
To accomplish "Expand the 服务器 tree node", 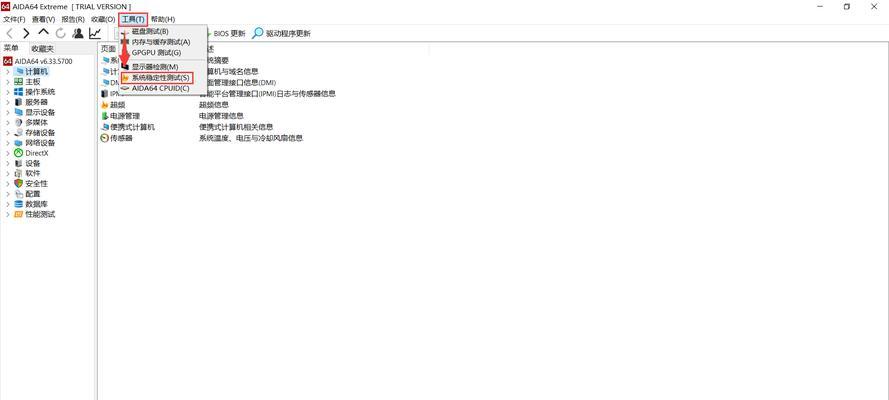I will coord(8,103).
